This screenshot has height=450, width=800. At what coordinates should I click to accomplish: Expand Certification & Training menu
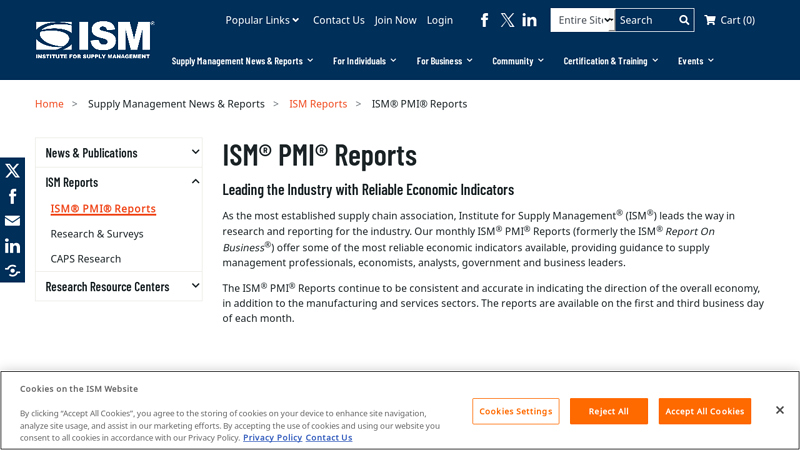pos(611,61)
